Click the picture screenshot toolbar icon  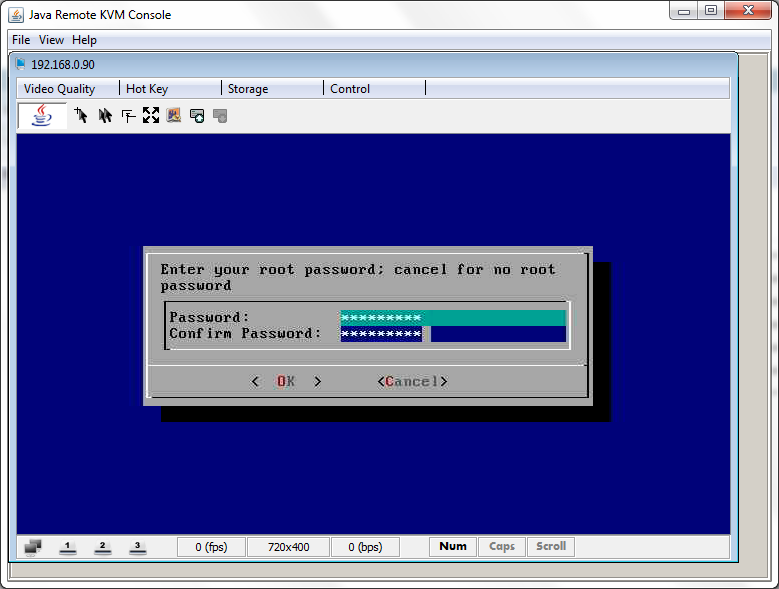(174, 116)
